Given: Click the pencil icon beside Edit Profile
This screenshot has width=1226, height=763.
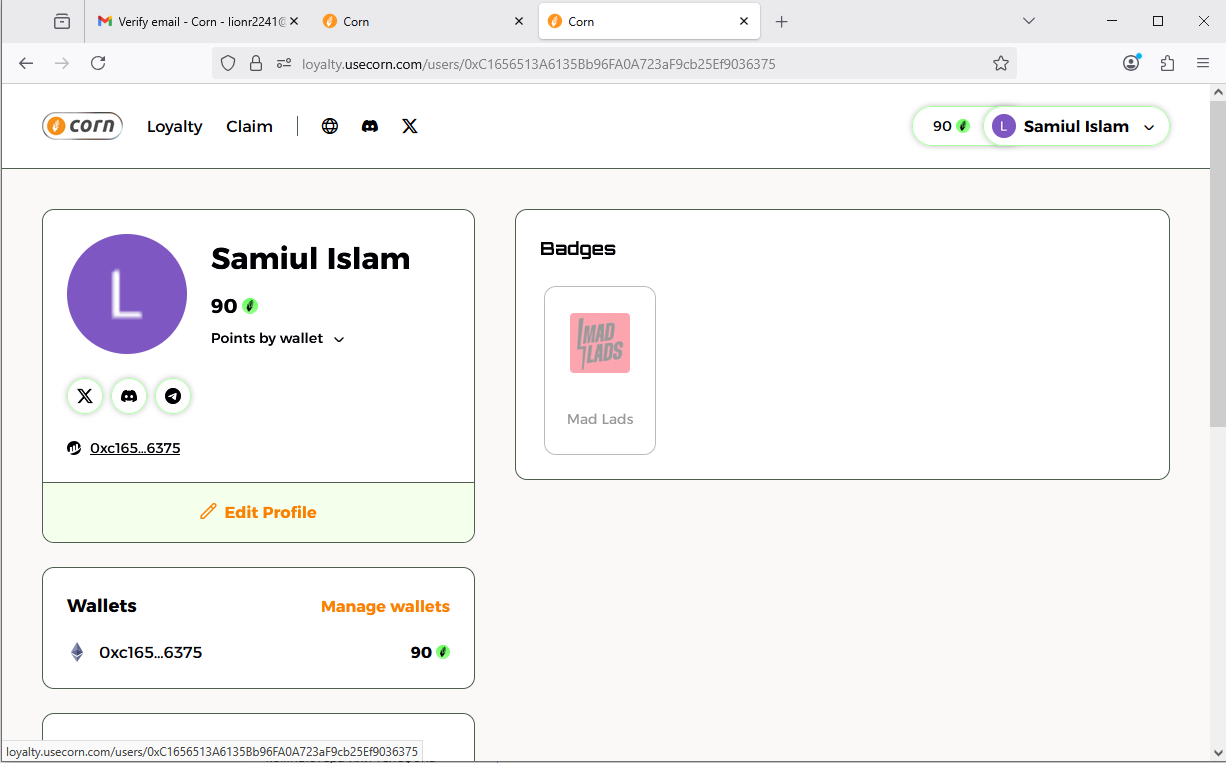Looking at the screenshot, I should [208, 512].
